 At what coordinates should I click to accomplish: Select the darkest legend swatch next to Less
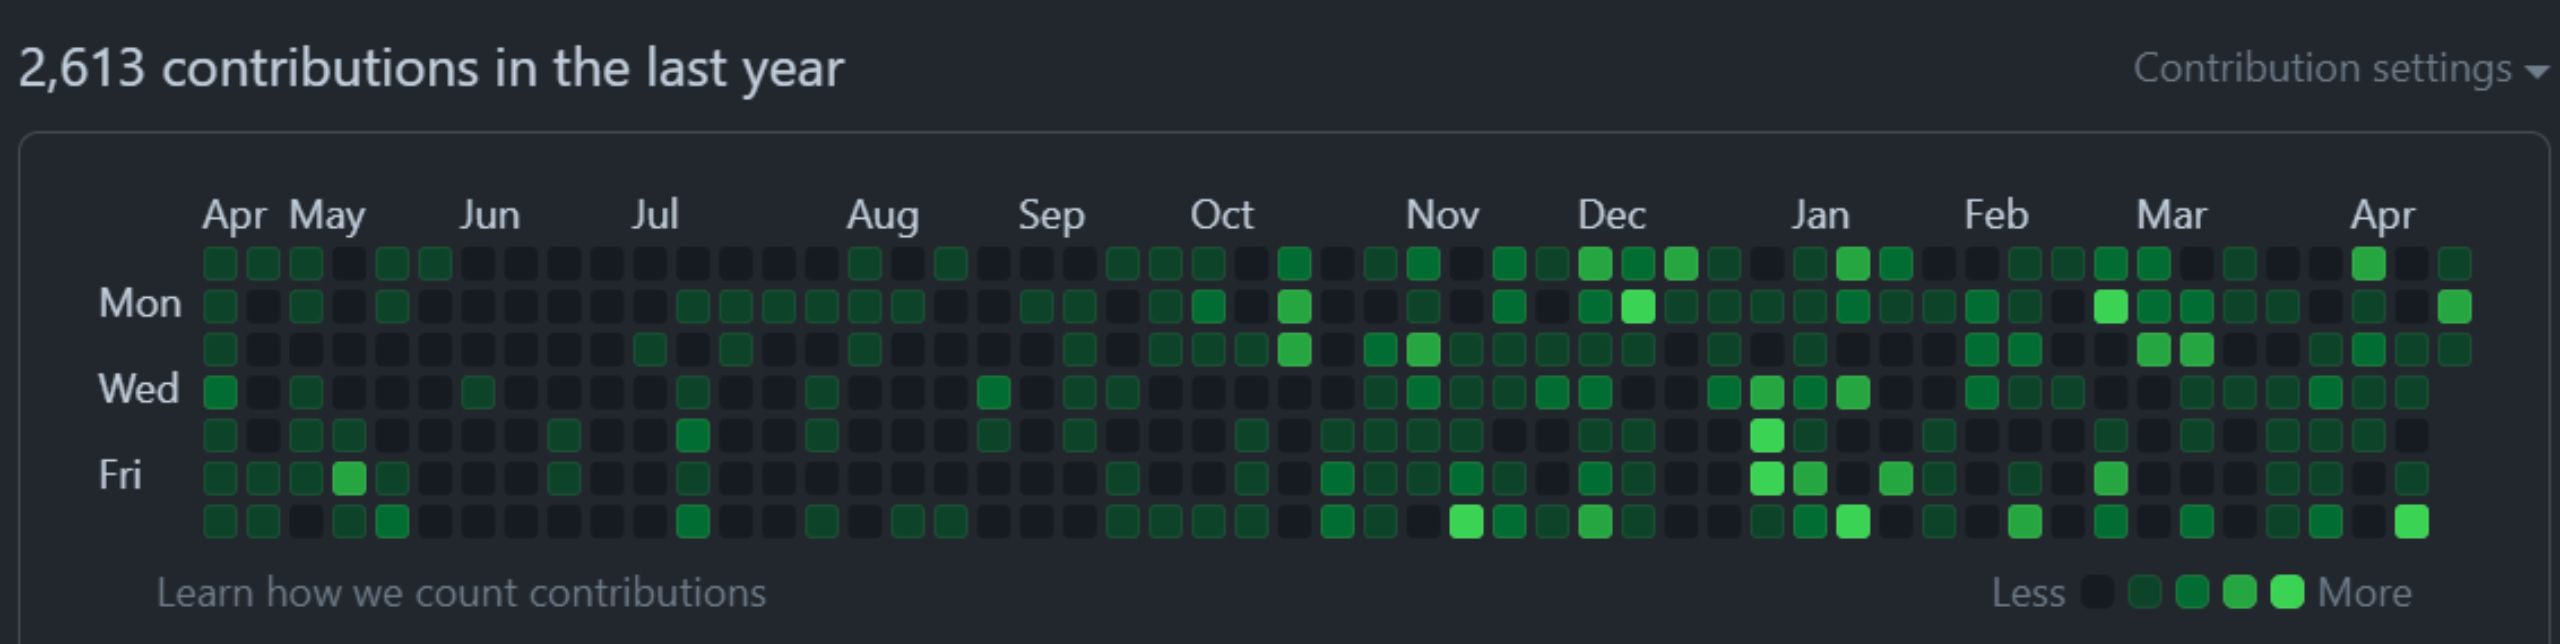tap(2097, 592)
